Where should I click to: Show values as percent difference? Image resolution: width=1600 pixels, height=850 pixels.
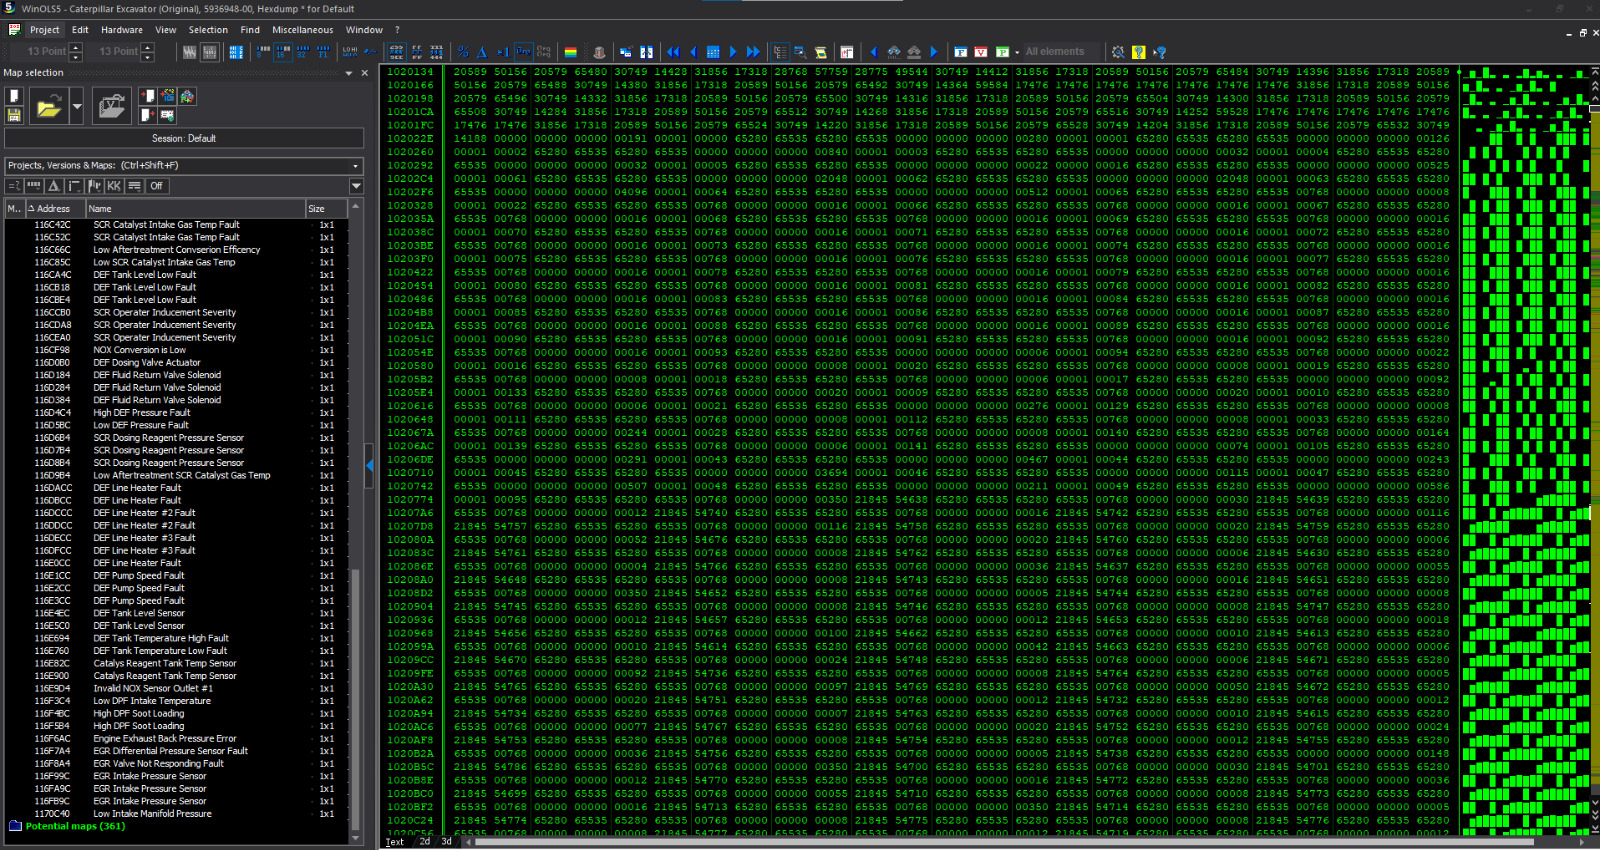pyautogui.click(x=463, y=51)
